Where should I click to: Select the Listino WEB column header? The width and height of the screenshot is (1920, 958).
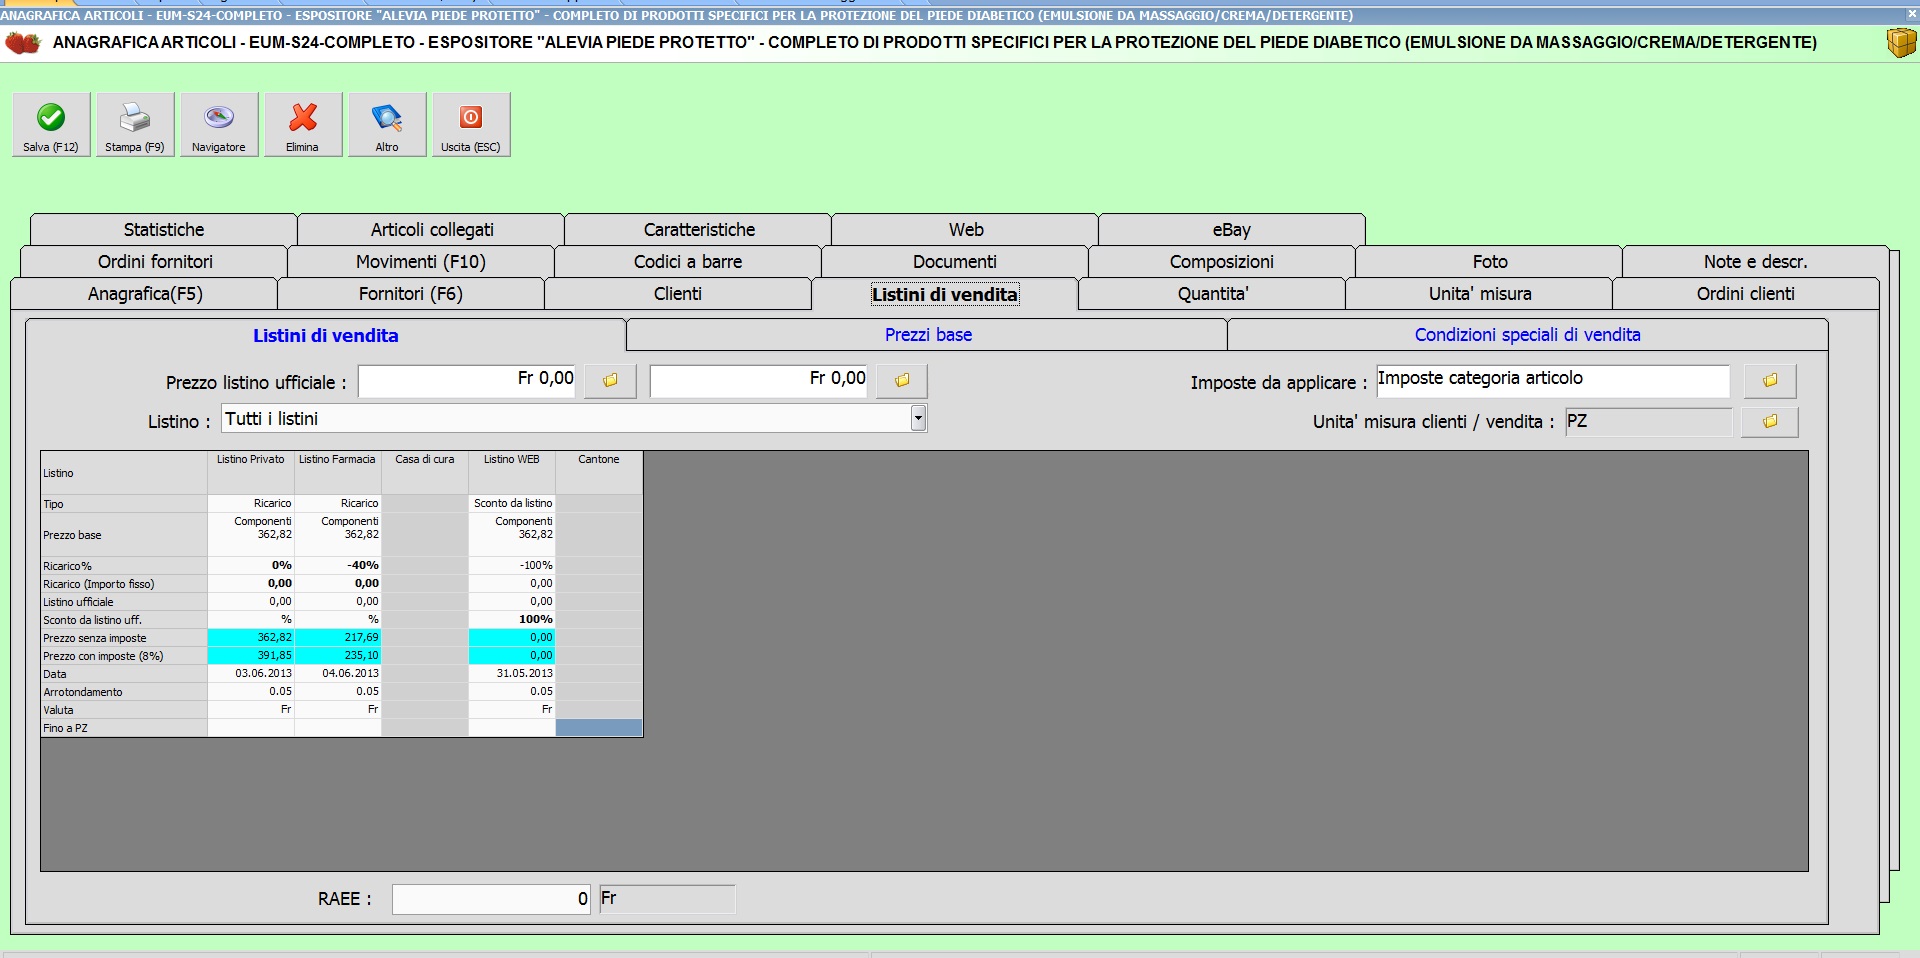pyautogui.click(x=512, y=472)
